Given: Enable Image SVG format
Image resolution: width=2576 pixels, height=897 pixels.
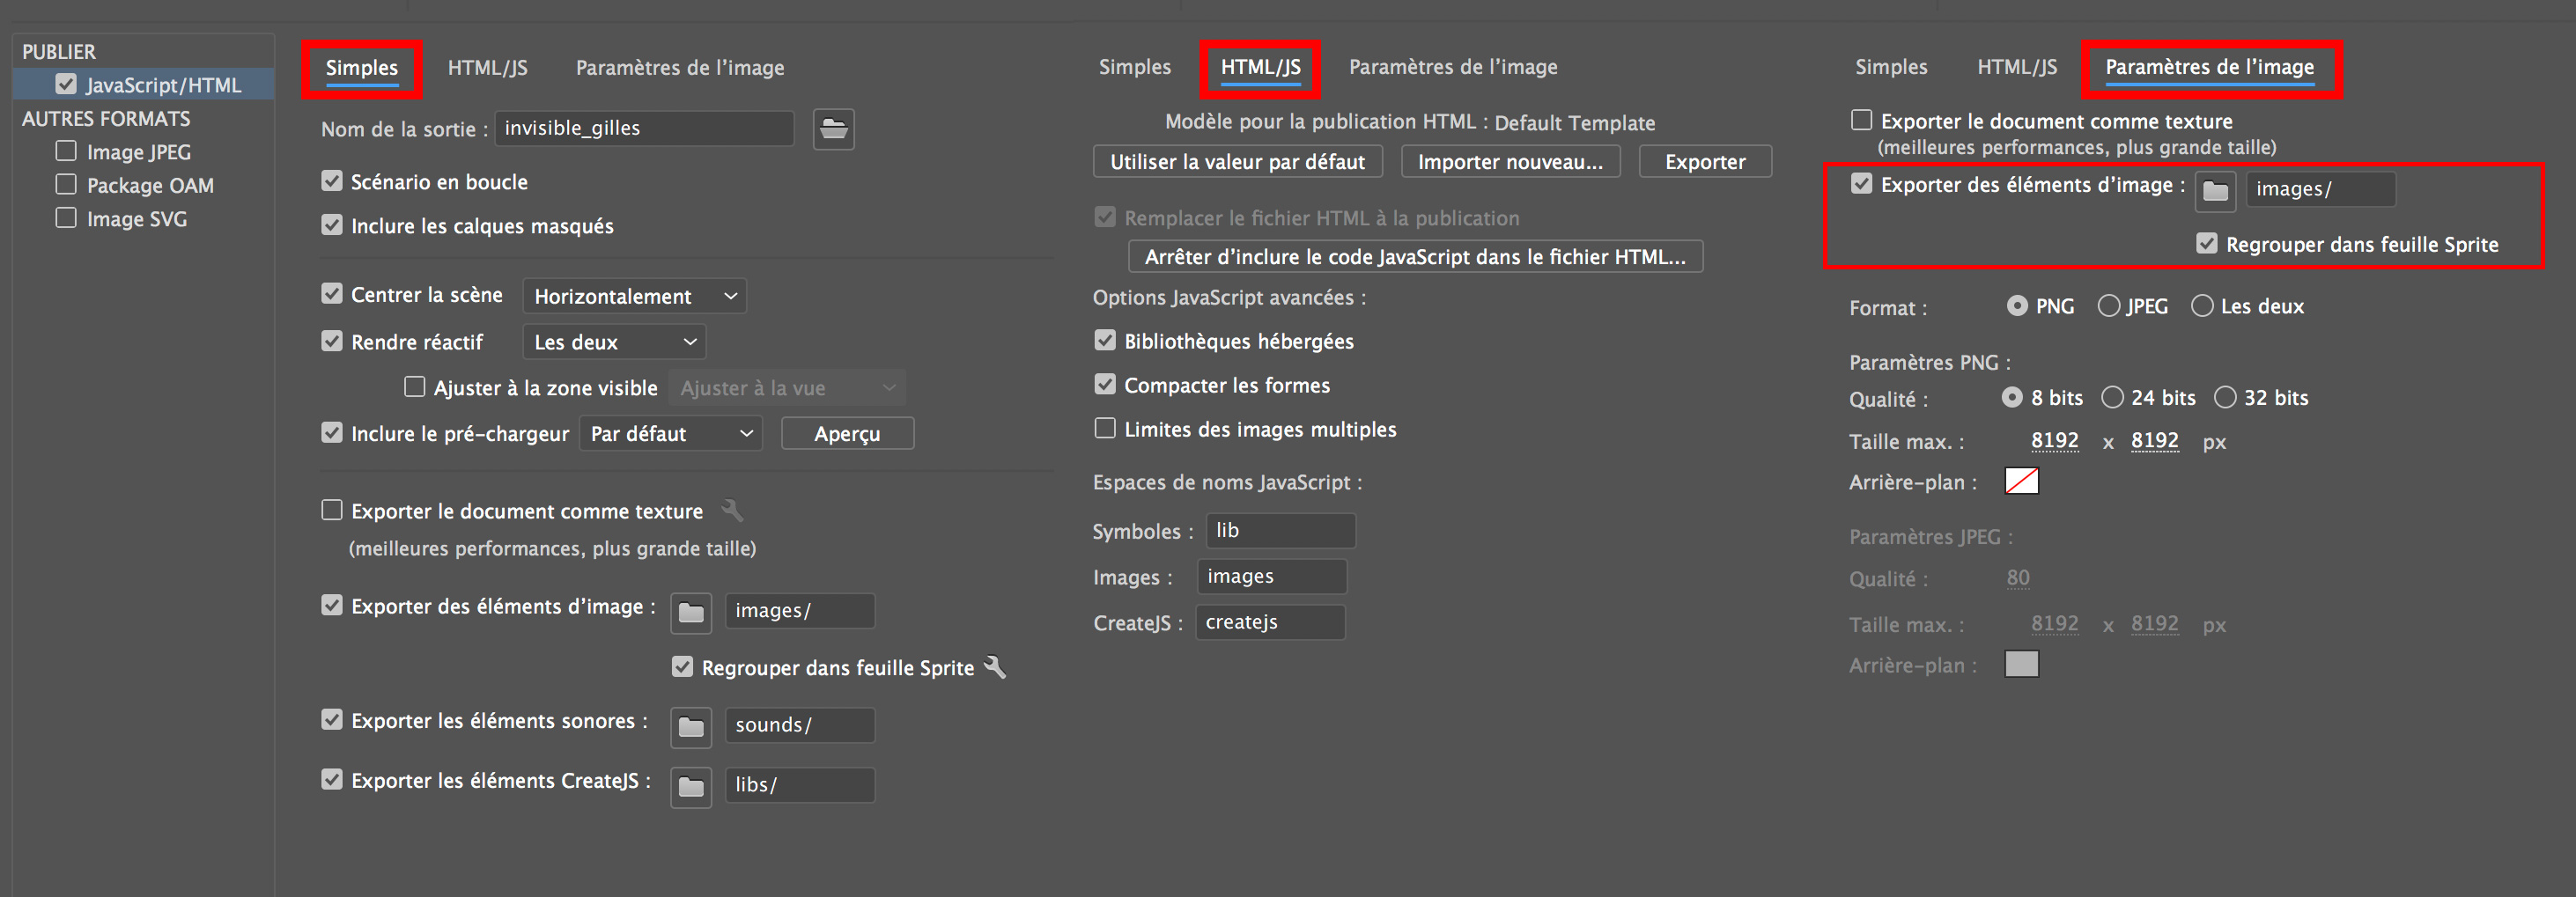Looking at the screenshot, I should 66,218.
